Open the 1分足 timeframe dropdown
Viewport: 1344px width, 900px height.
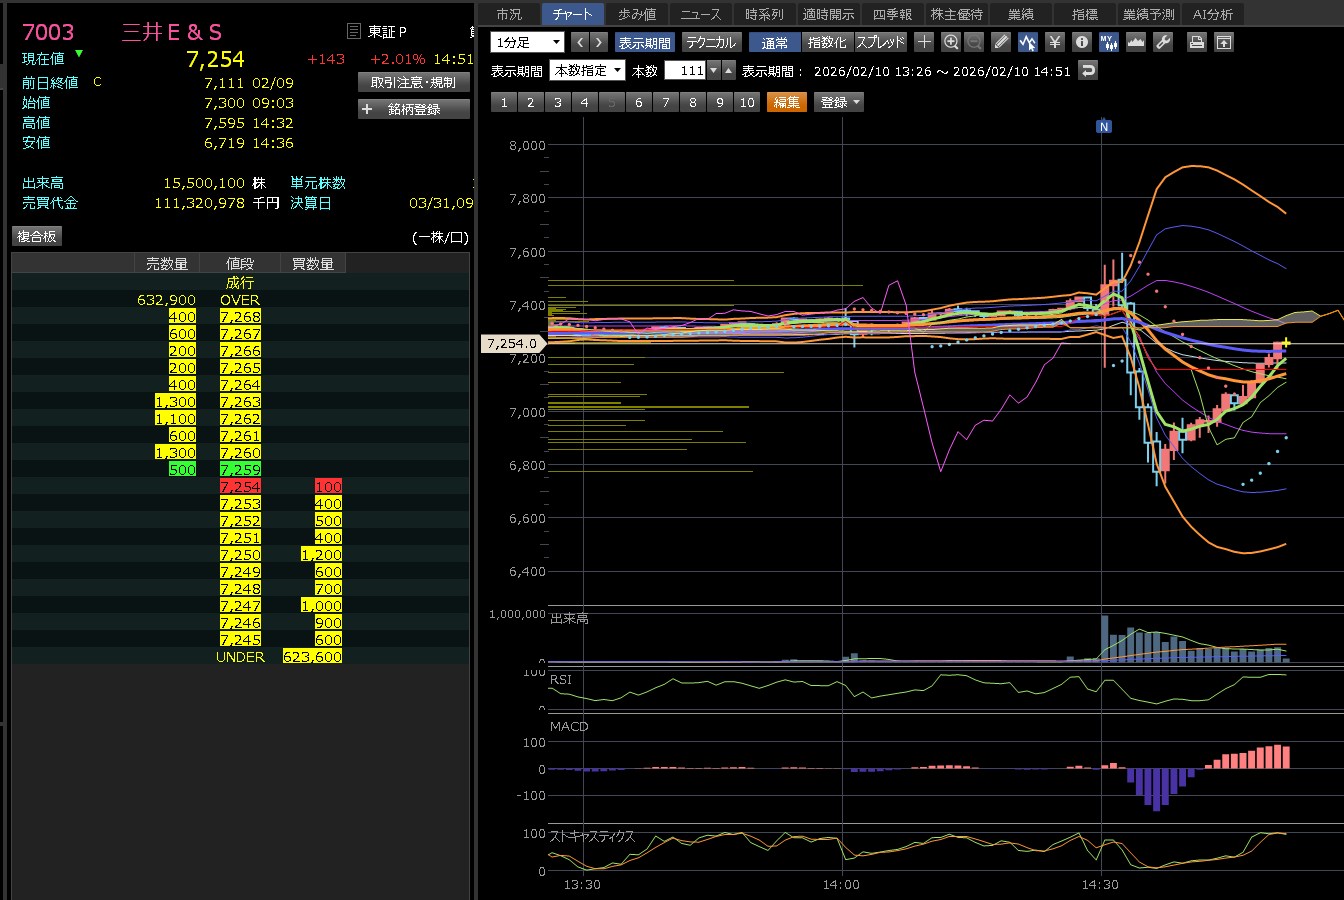(527, 42)
